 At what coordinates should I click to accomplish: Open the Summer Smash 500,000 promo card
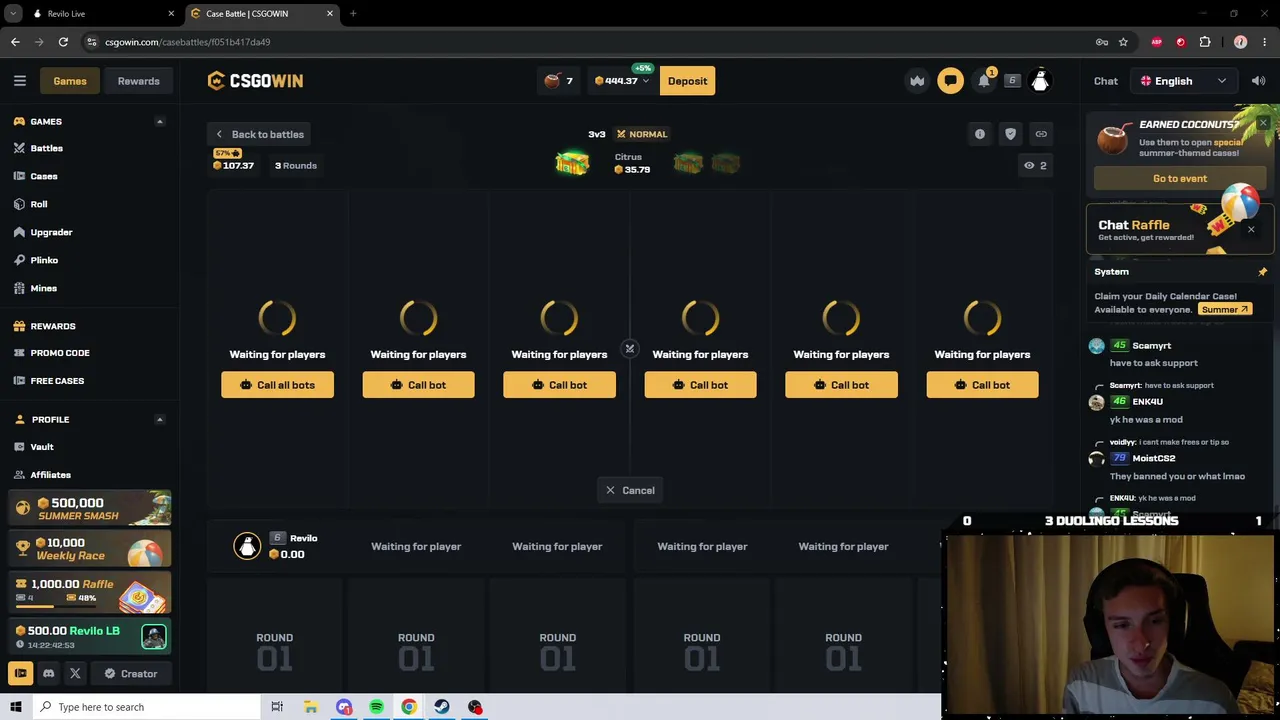90,509
